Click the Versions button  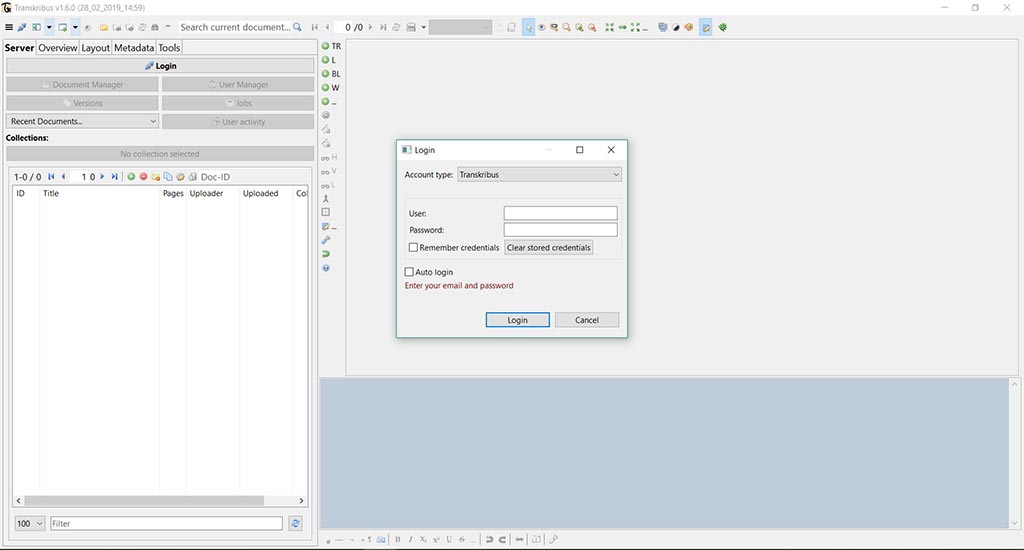point(82,103)
